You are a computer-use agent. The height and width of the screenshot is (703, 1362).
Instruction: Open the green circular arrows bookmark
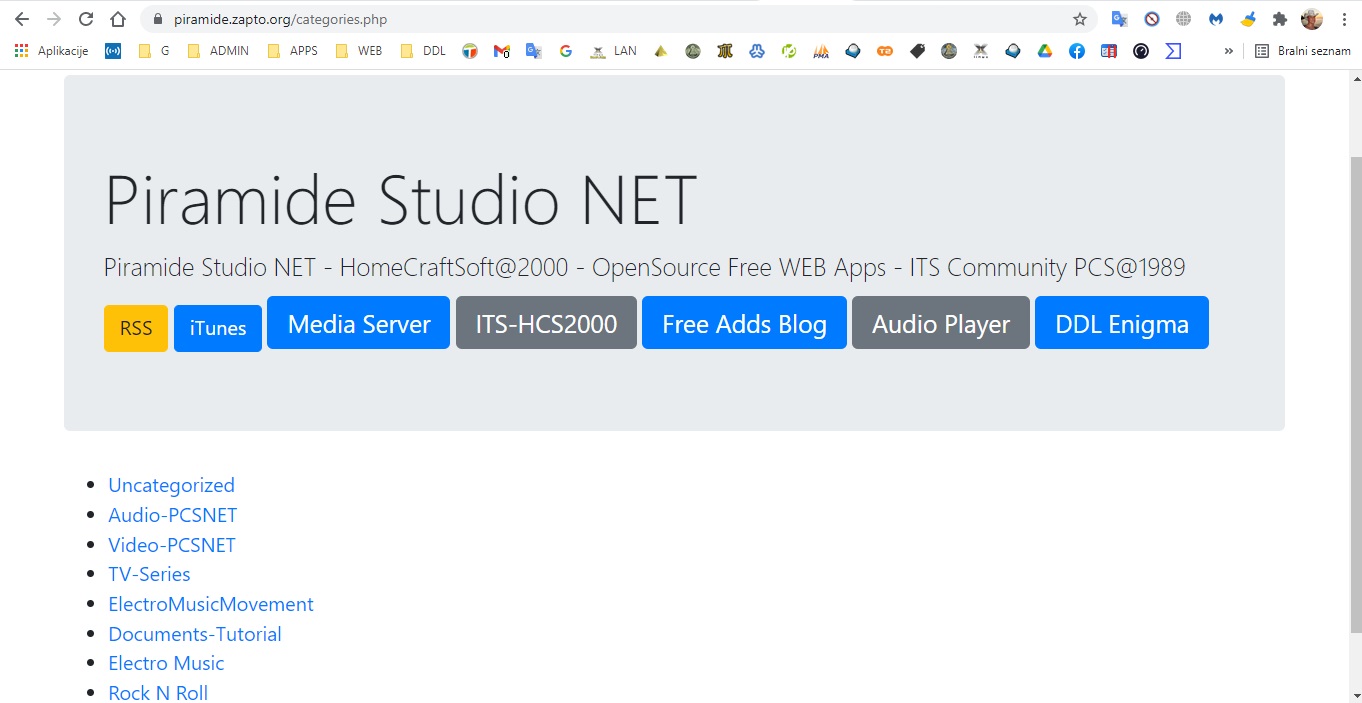pos(789,51)
